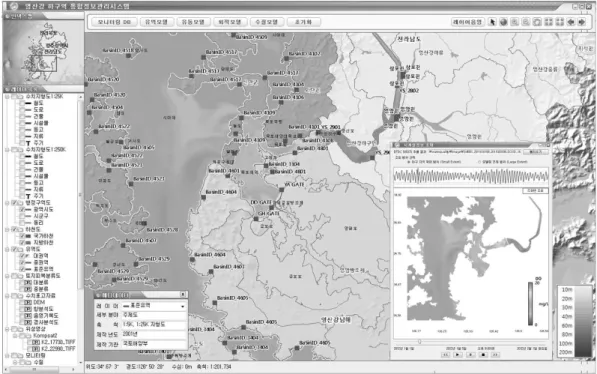597x374 pixels.
Task: Uncheck the 지방하천 layer checkbox
Action: (22, 243)
